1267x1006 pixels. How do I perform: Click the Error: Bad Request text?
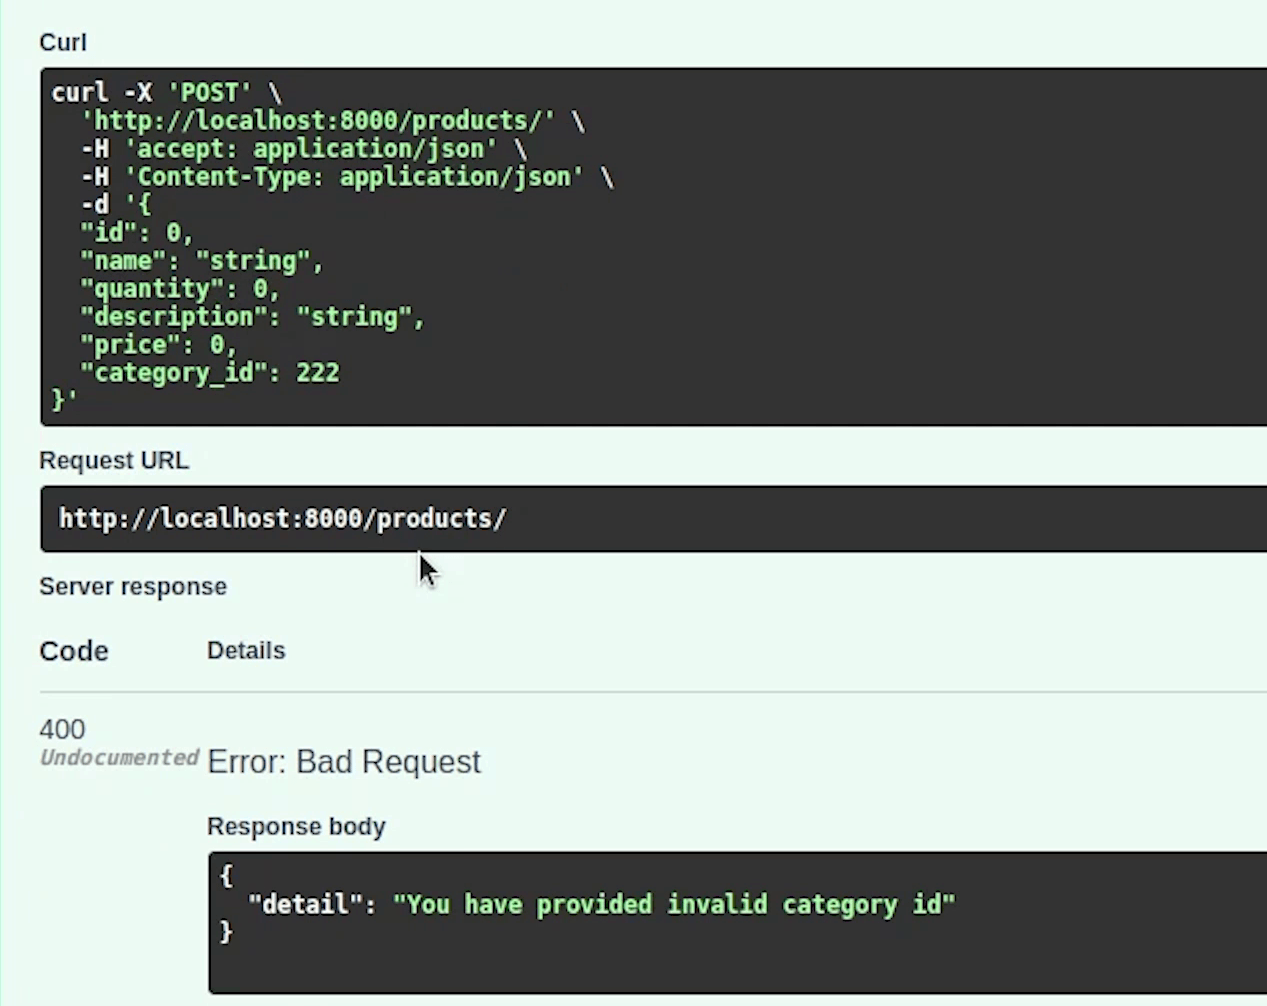[x=344, y=762]
